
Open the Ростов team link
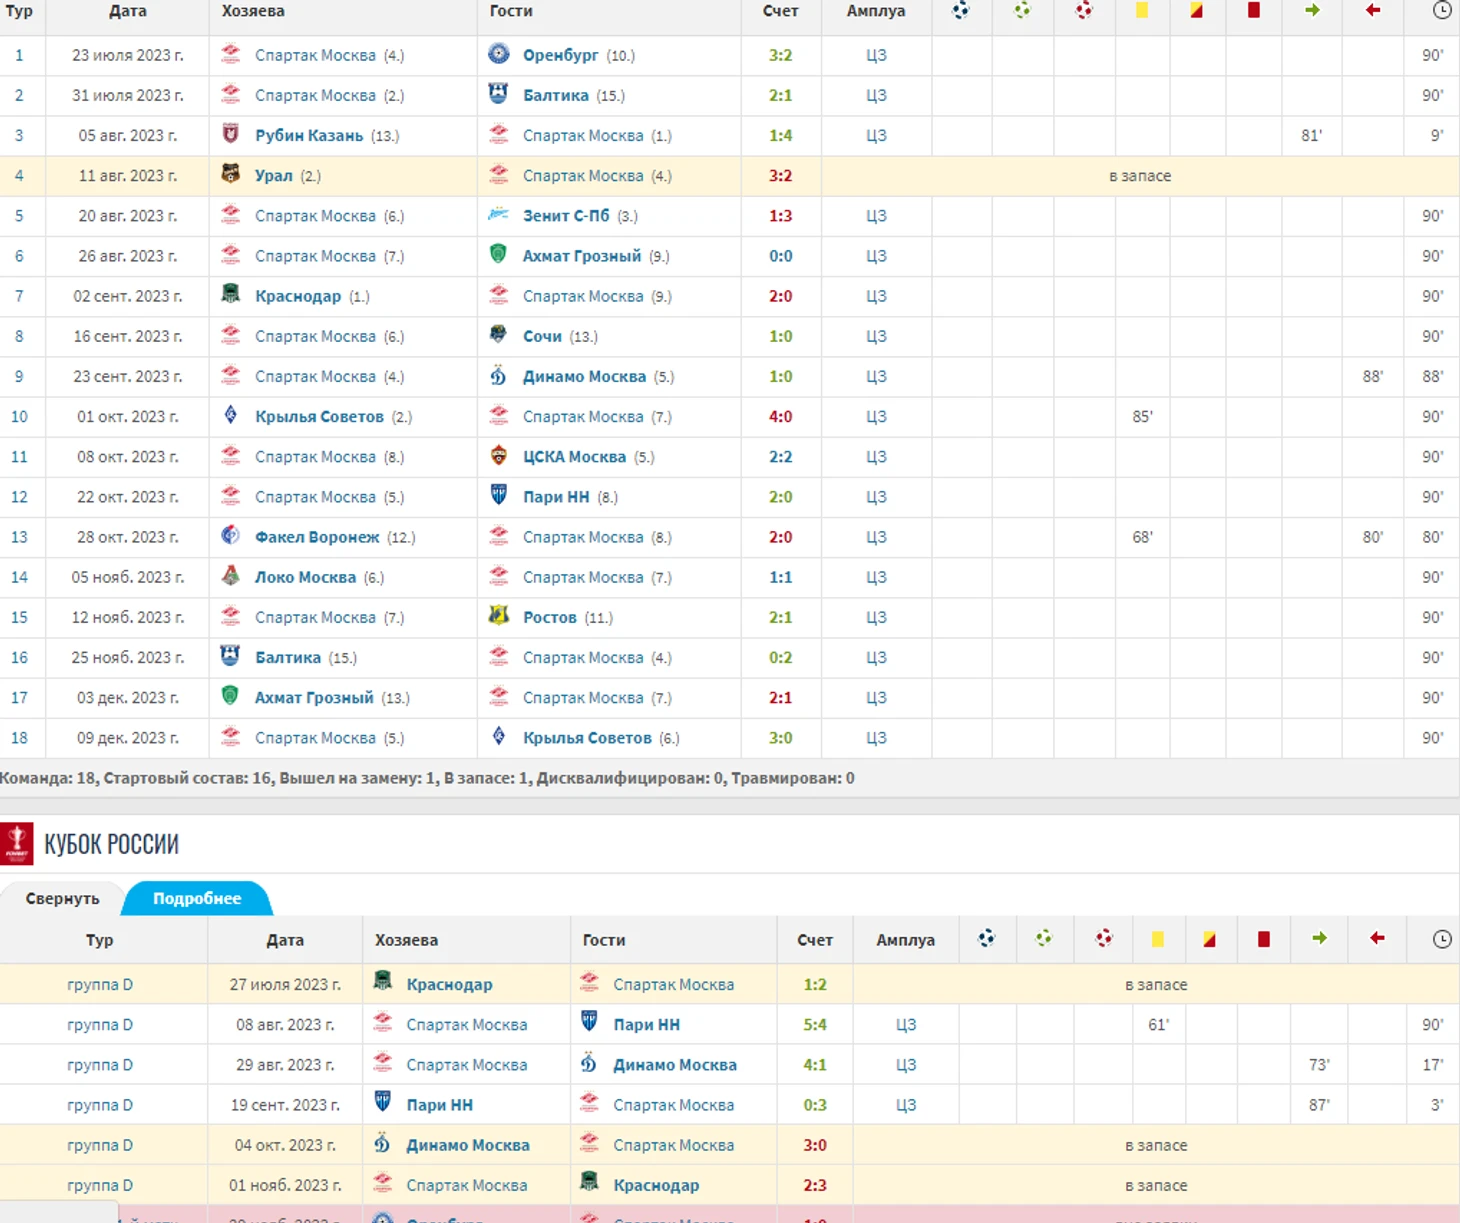pos(550,617)
